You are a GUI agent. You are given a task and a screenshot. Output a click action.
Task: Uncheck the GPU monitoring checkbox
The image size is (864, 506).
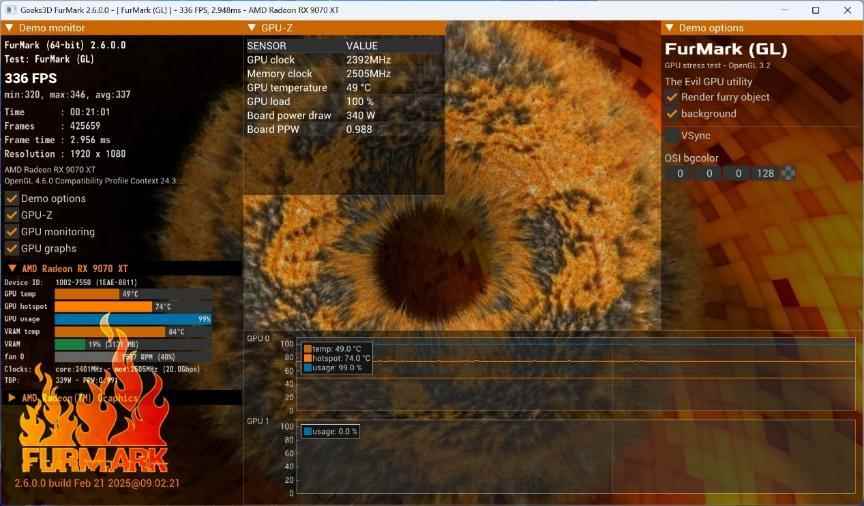click(x=11, y=232)
